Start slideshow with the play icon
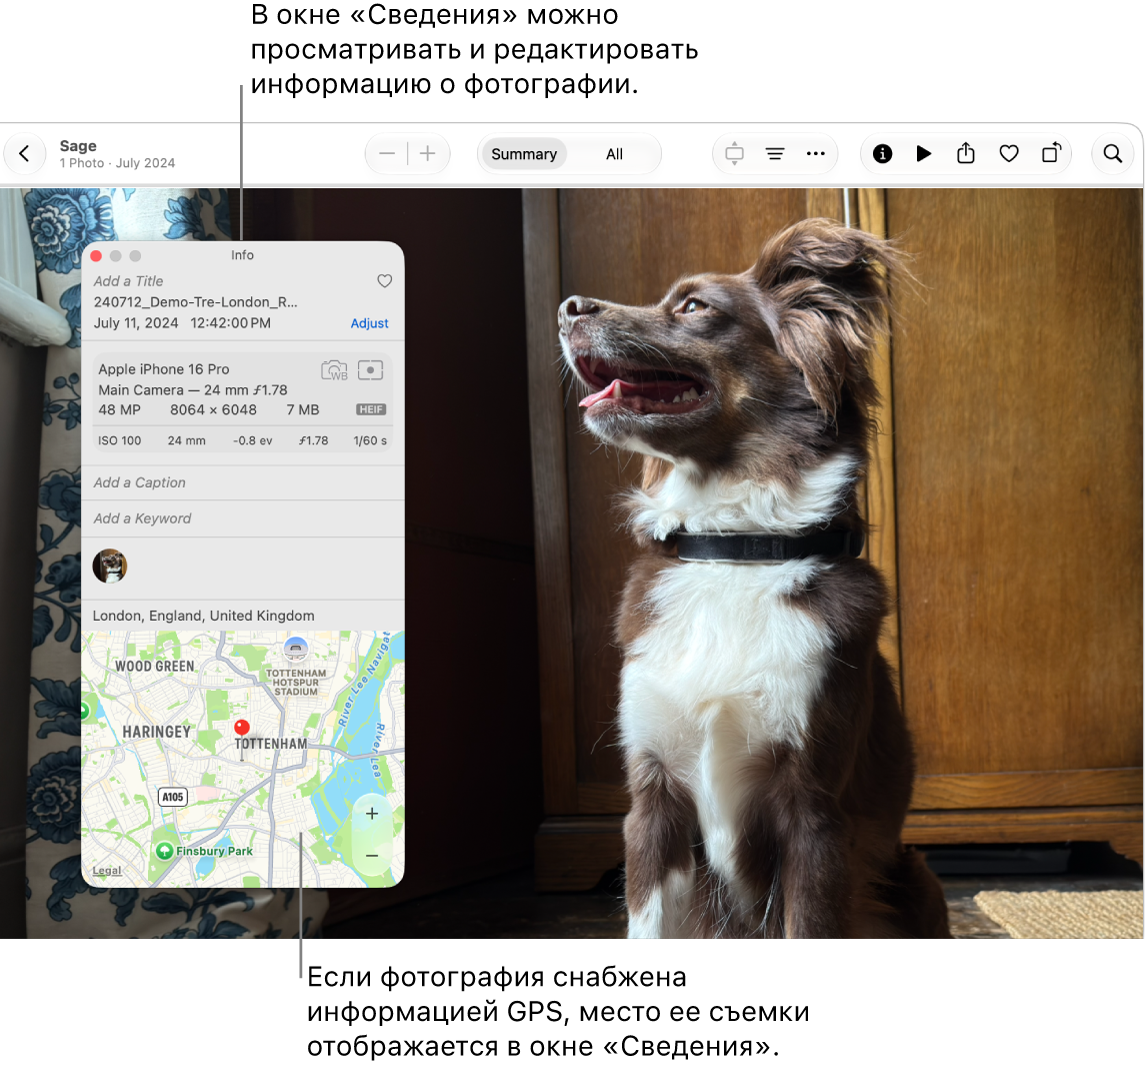Viewport: 1146px width, 1067px height. [x=924, y=153]
